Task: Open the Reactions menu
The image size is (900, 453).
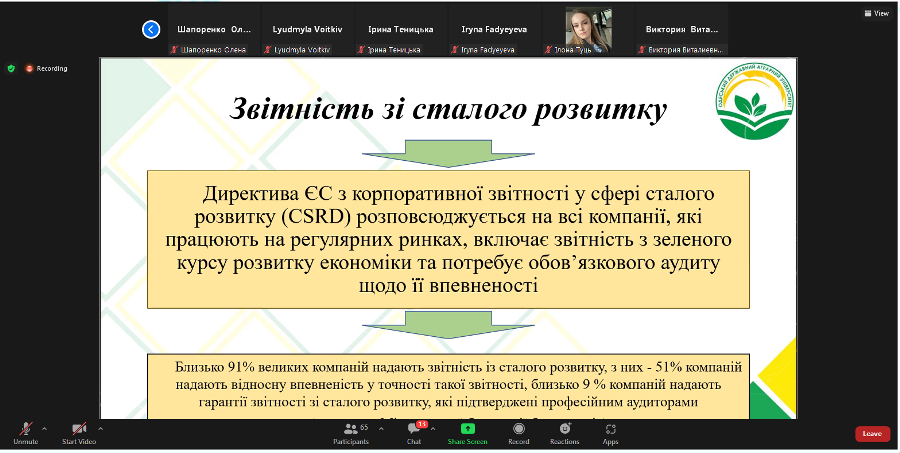Action: tap(564, 431)
